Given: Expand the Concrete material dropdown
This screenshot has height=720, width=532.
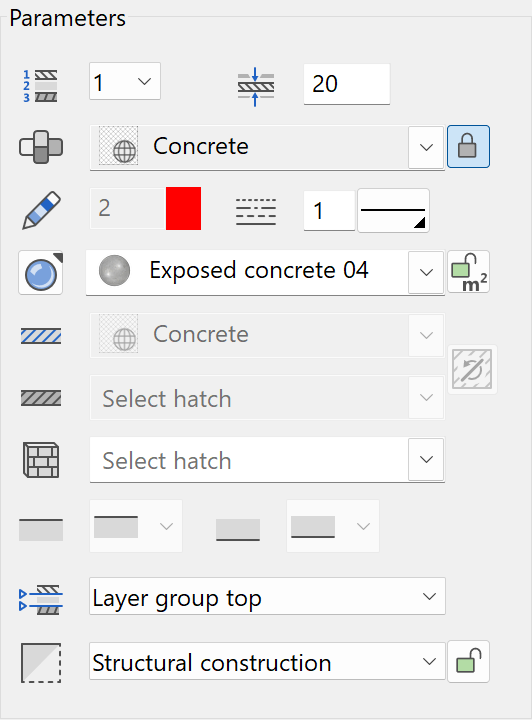Looking at the screenshot, I should pos(426,147).
